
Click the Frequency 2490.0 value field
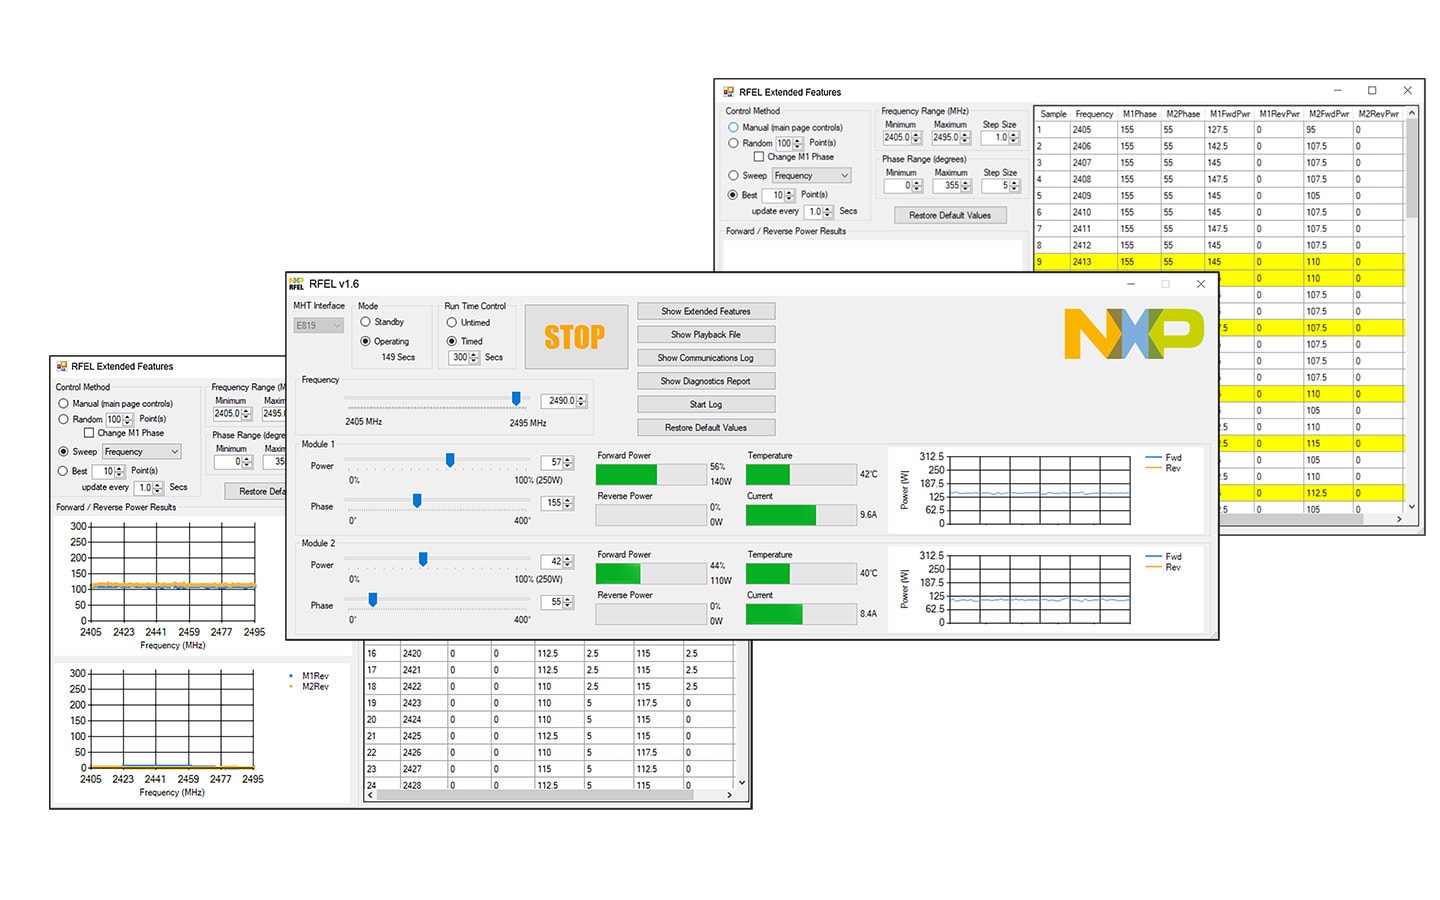[x=560, y=401]
